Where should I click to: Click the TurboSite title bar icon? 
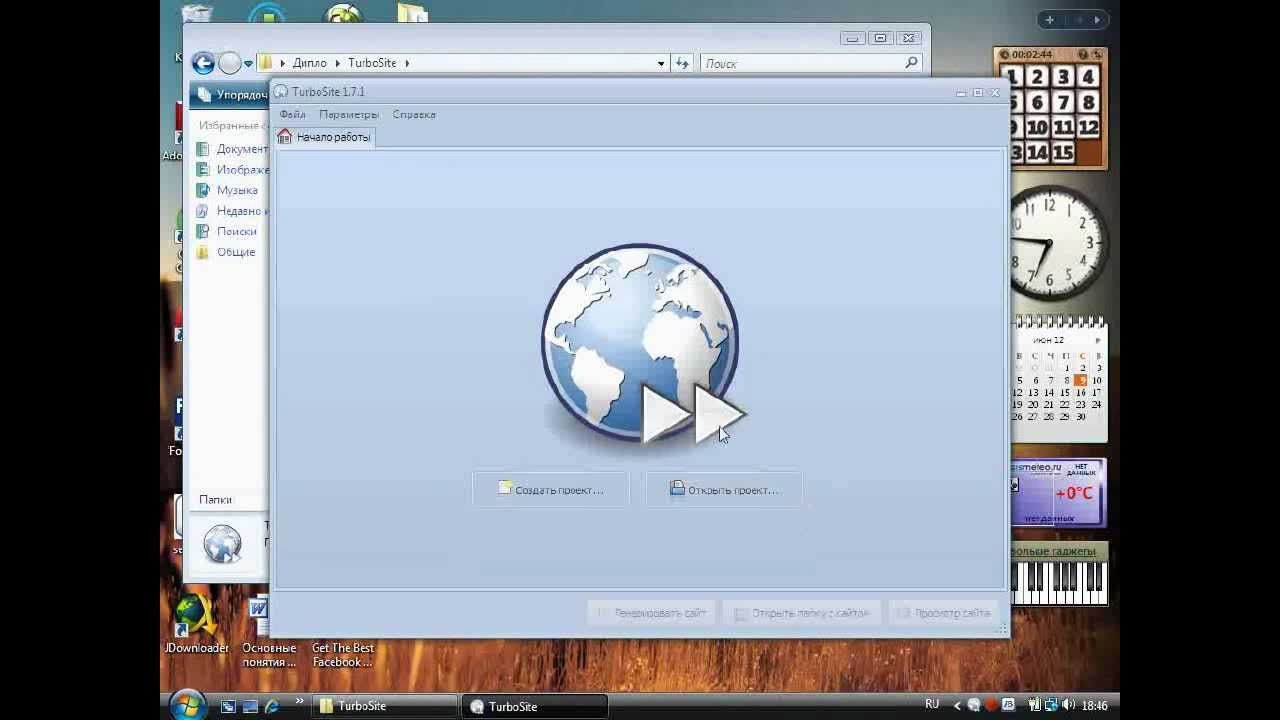[281, 91]
